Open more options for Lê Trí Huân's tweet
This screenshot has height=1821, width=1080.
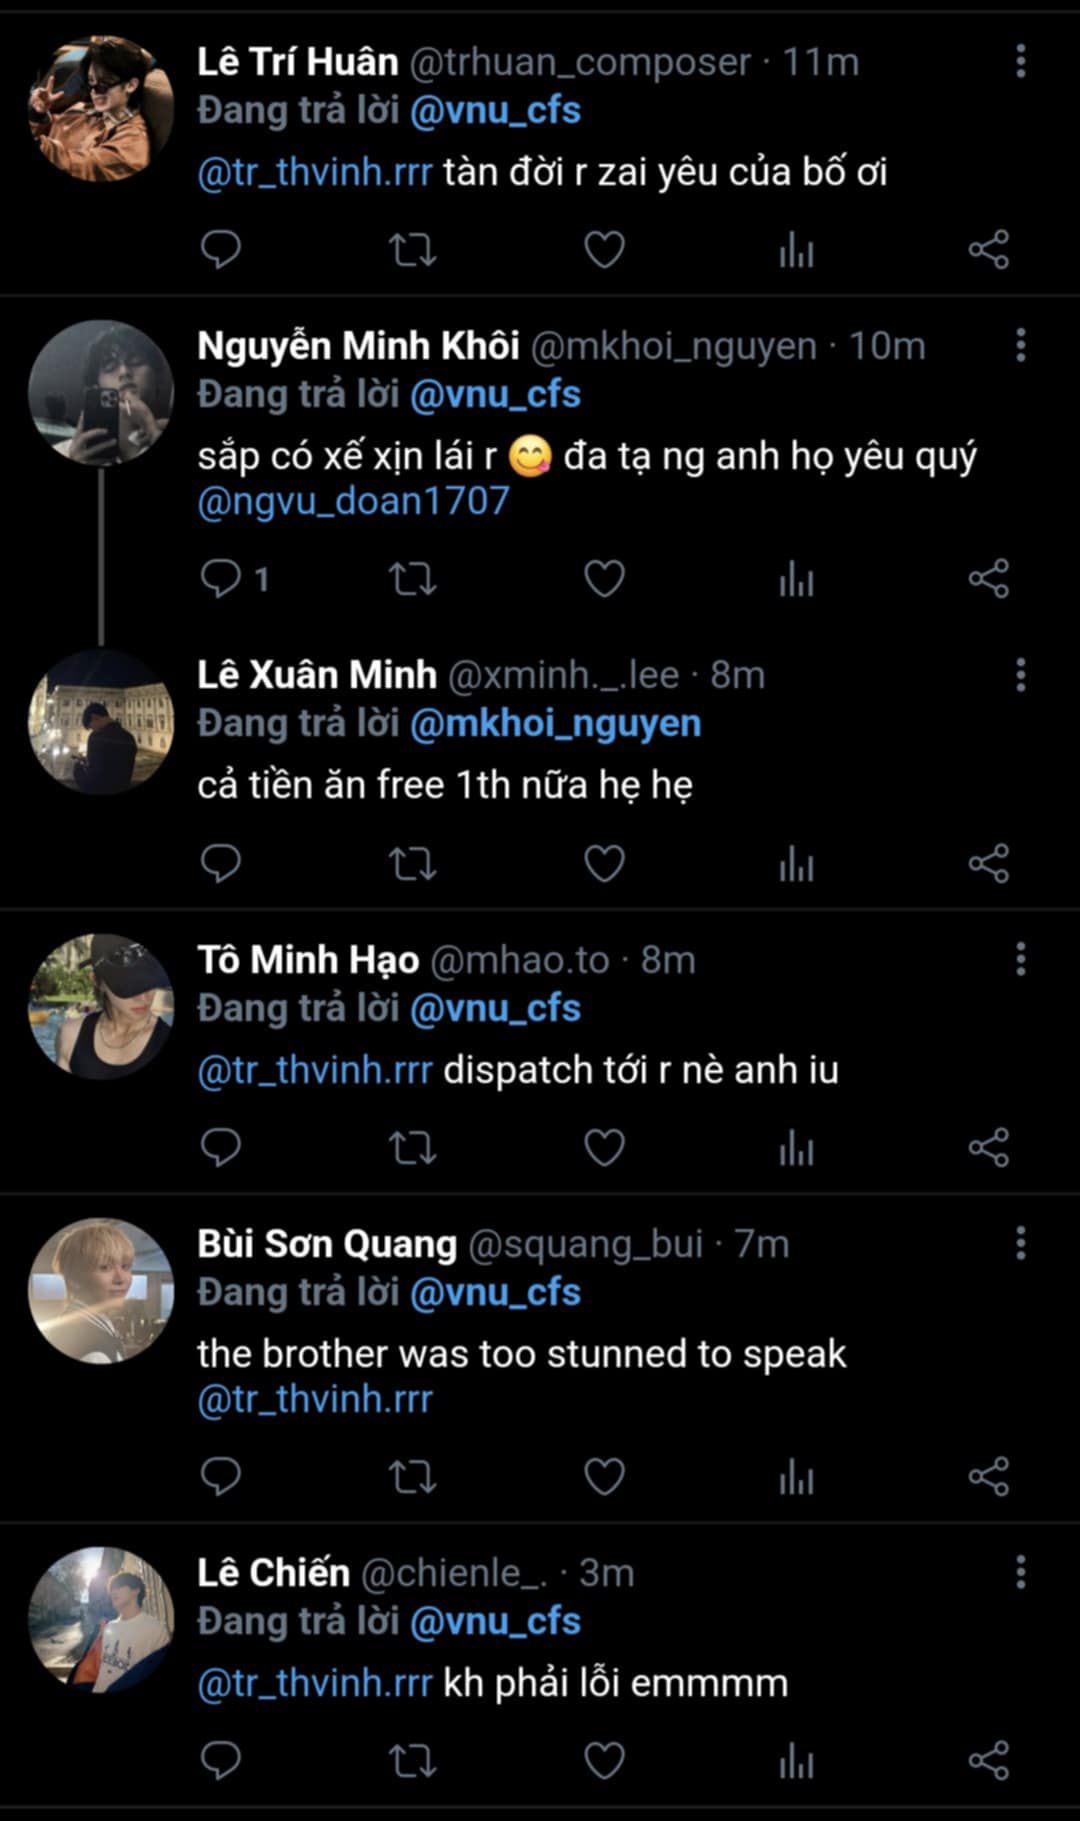[x=1020, y=62]
